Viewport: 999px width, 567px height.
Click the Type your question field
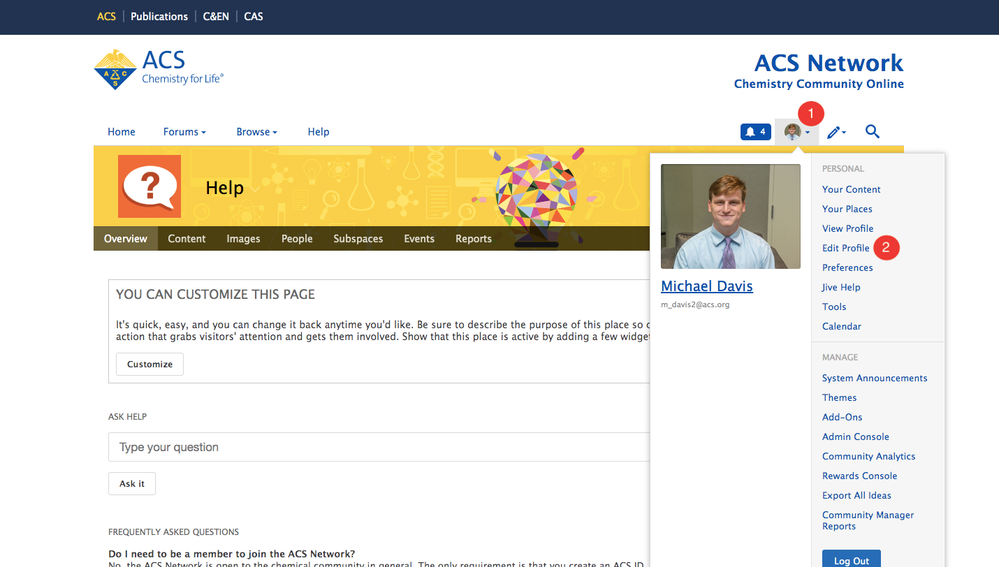tap(380, 447)
